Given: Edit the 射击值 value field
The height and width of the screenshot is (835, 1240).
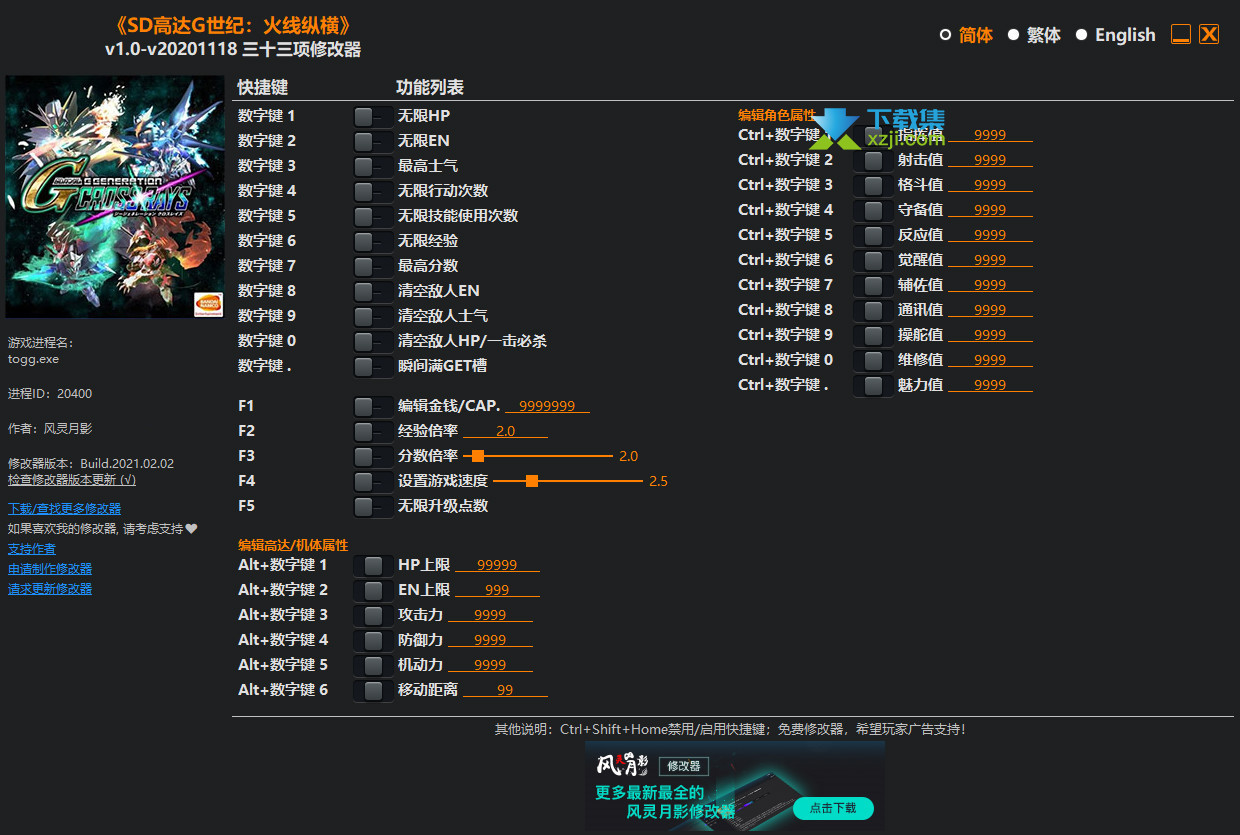Looking at the screenshot, I should 990,160.
